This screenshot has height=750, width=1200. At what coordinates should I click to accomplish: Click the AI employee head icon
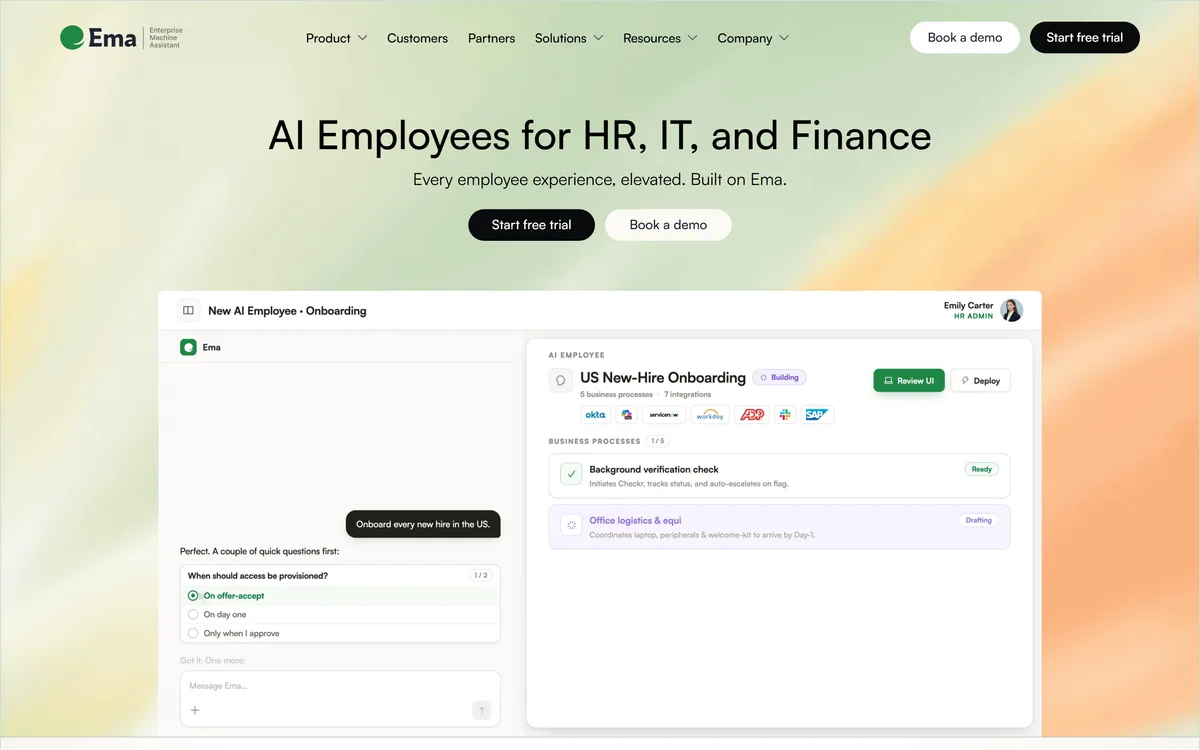[x=561, y=380]
